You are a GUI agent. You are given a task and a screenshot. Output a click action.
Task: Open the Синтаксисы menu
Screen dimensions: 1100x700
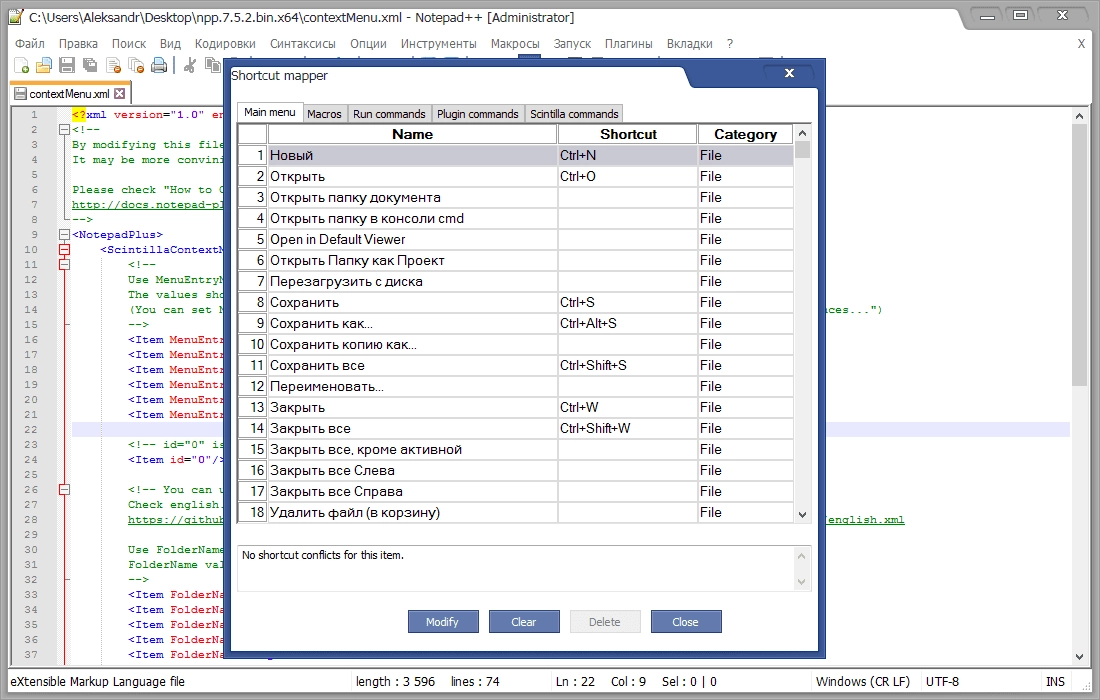[x=302, y=43]
